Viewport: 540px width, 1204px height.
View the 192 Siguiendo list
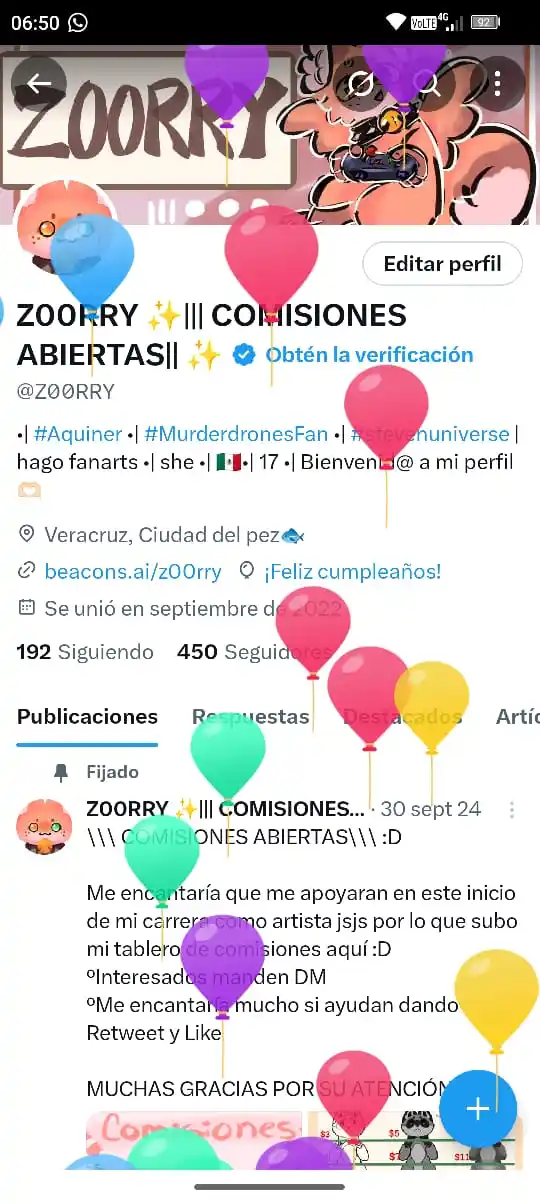point(85,652)
